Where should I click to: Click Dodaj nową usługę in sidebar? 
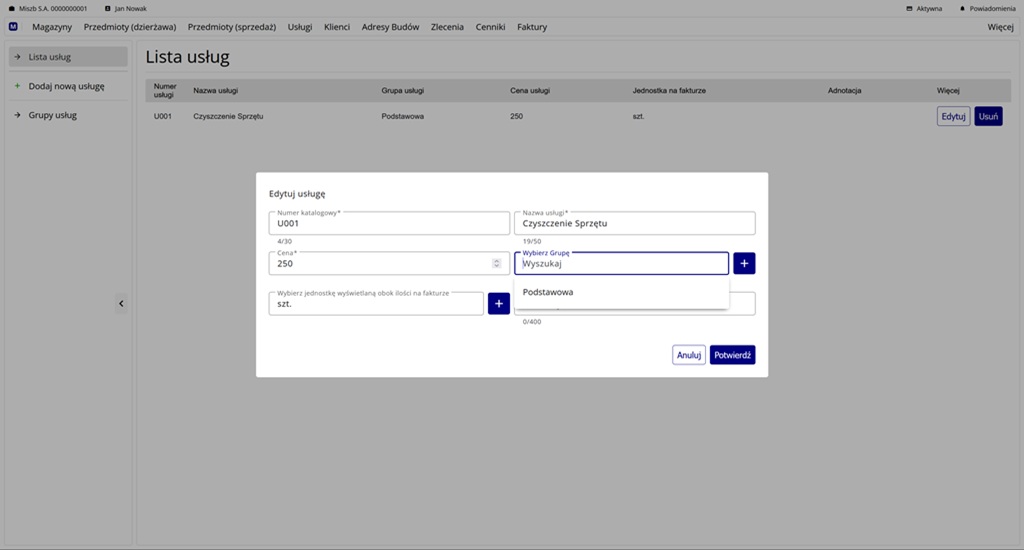tap(66, 86)
